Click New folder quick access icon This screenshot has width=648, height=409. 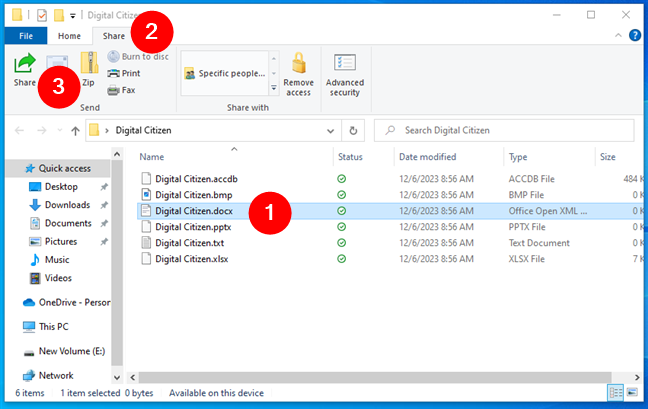[59, 16]
